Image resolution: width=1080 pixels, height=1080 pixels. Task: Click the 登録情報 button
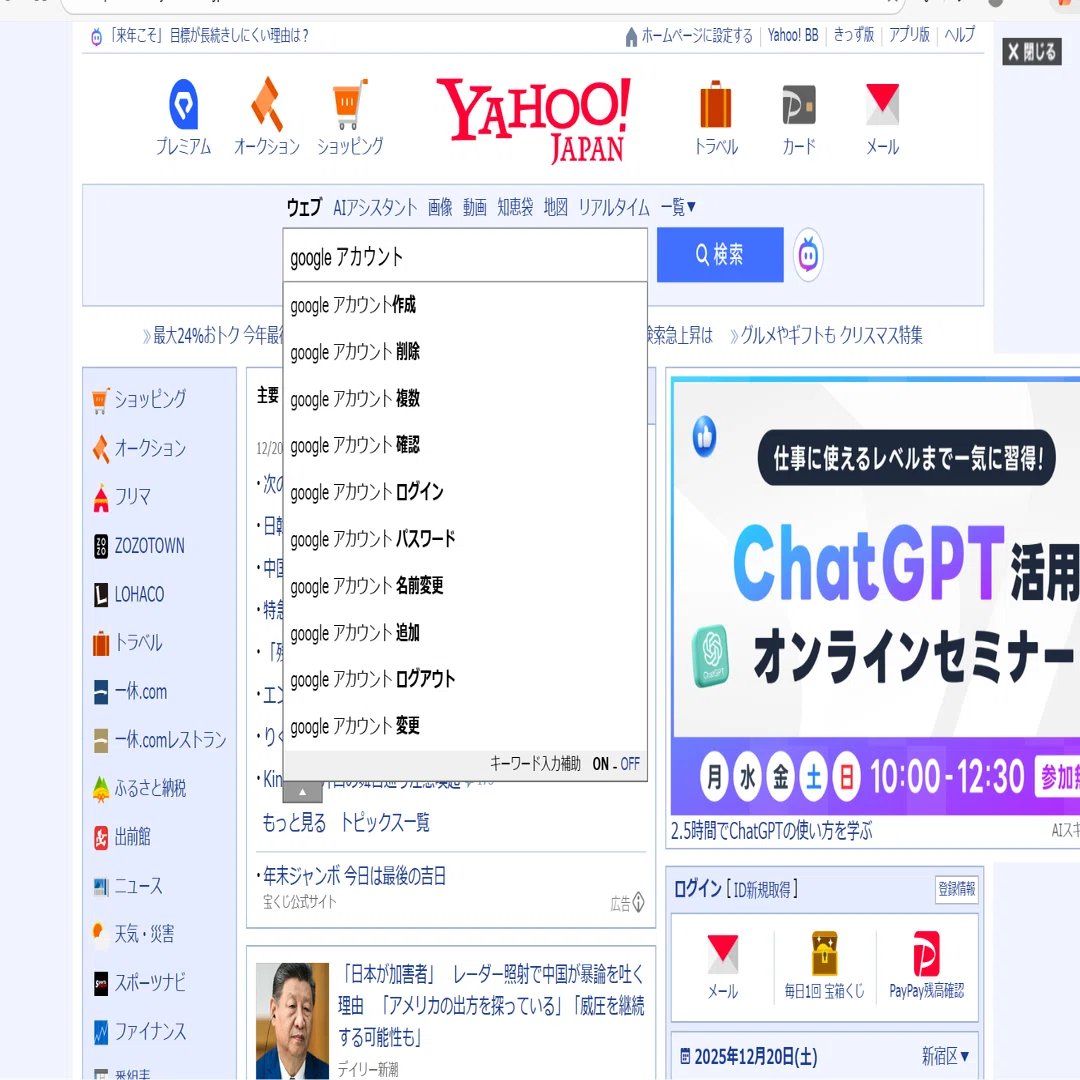coord(957,889)
